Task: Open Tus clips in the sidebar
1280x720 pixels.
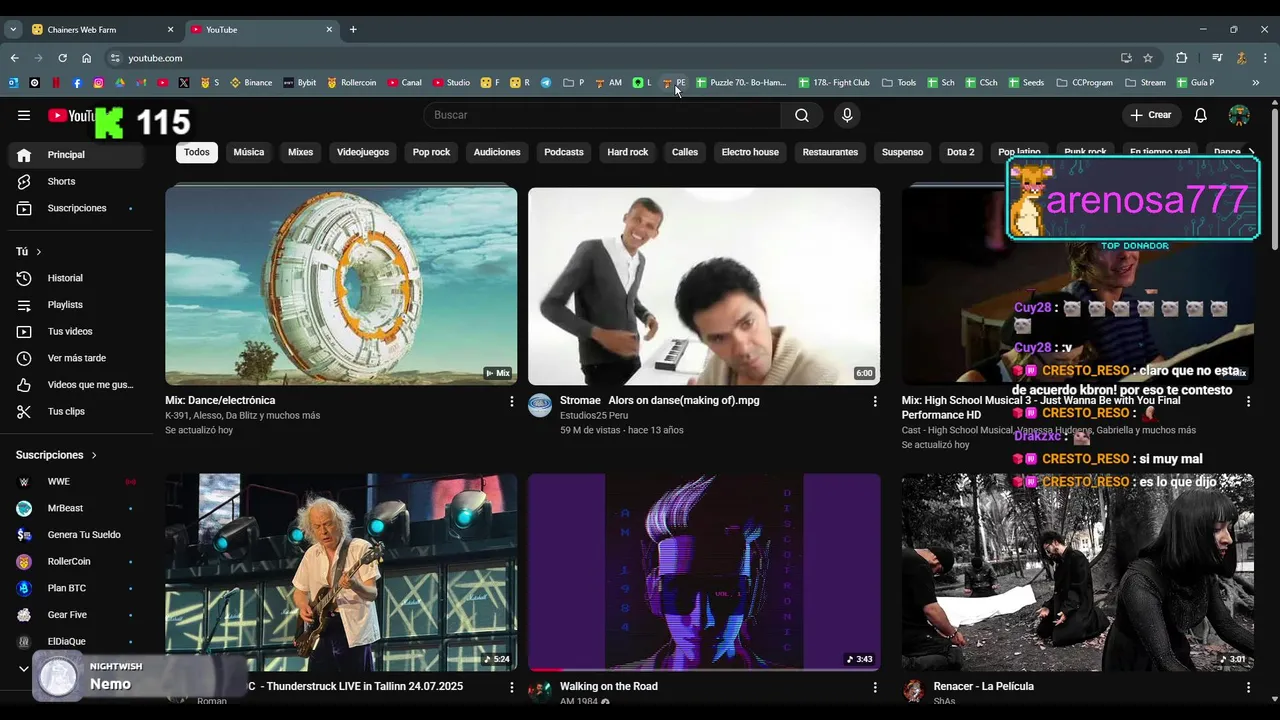Action: click(x=78, y=411)
